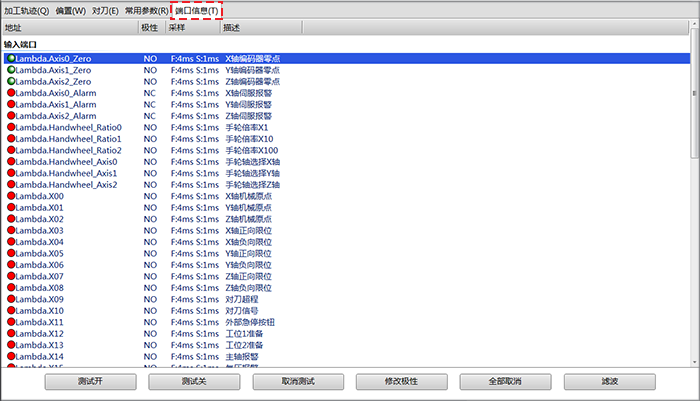
Task: Click the 地址 column header
Action: 70,28
